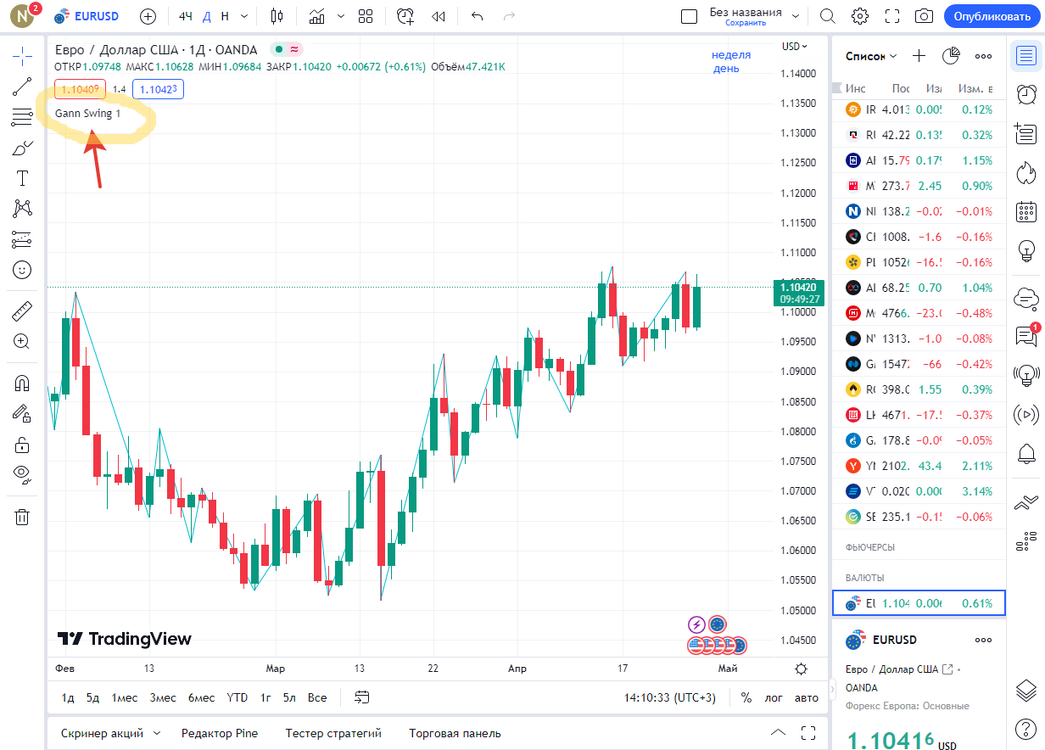
Task: Open time axis settings gear
Action: click(801, 669)
